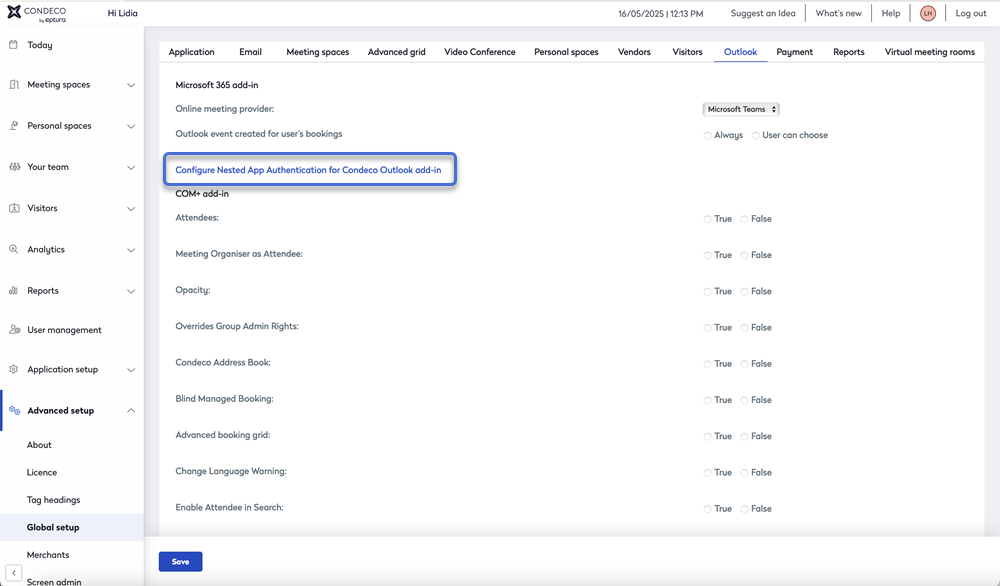This screenshot has height=586, width=1000.
Task: Click the Application setup gear icon
Action: pyautogui.click(x=14, y=369)
